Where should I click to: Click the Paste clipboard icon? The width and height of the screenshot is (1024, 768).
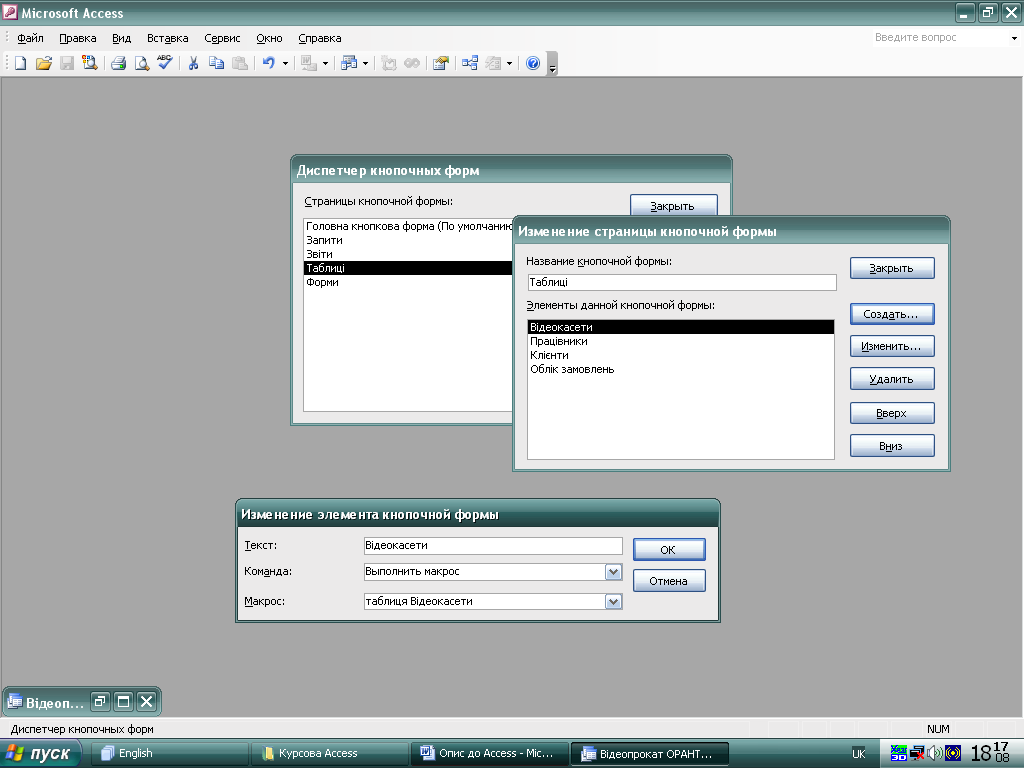(240, 63)
